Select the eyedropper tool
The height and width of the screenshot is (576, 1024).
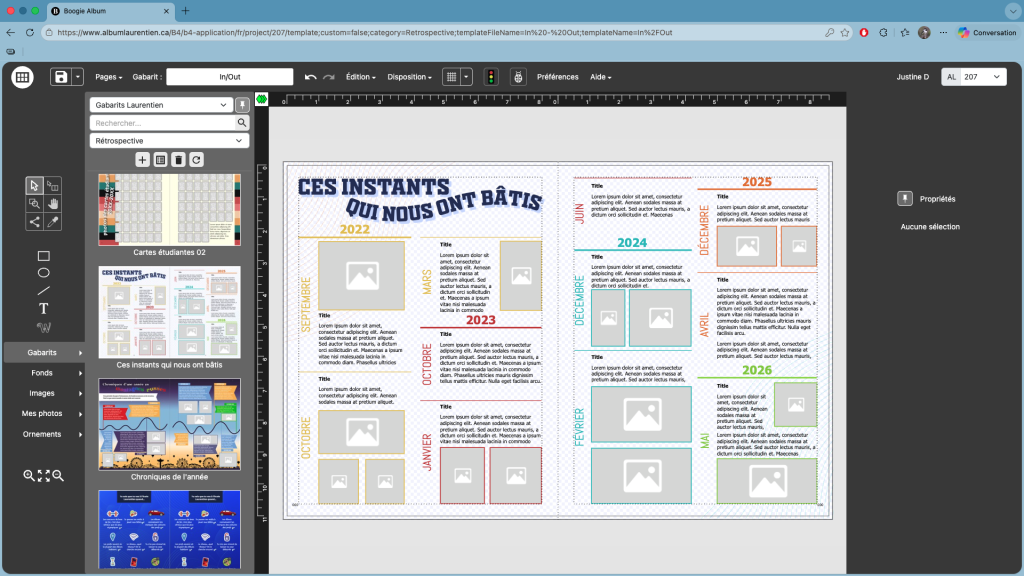(x=53, y=222)
